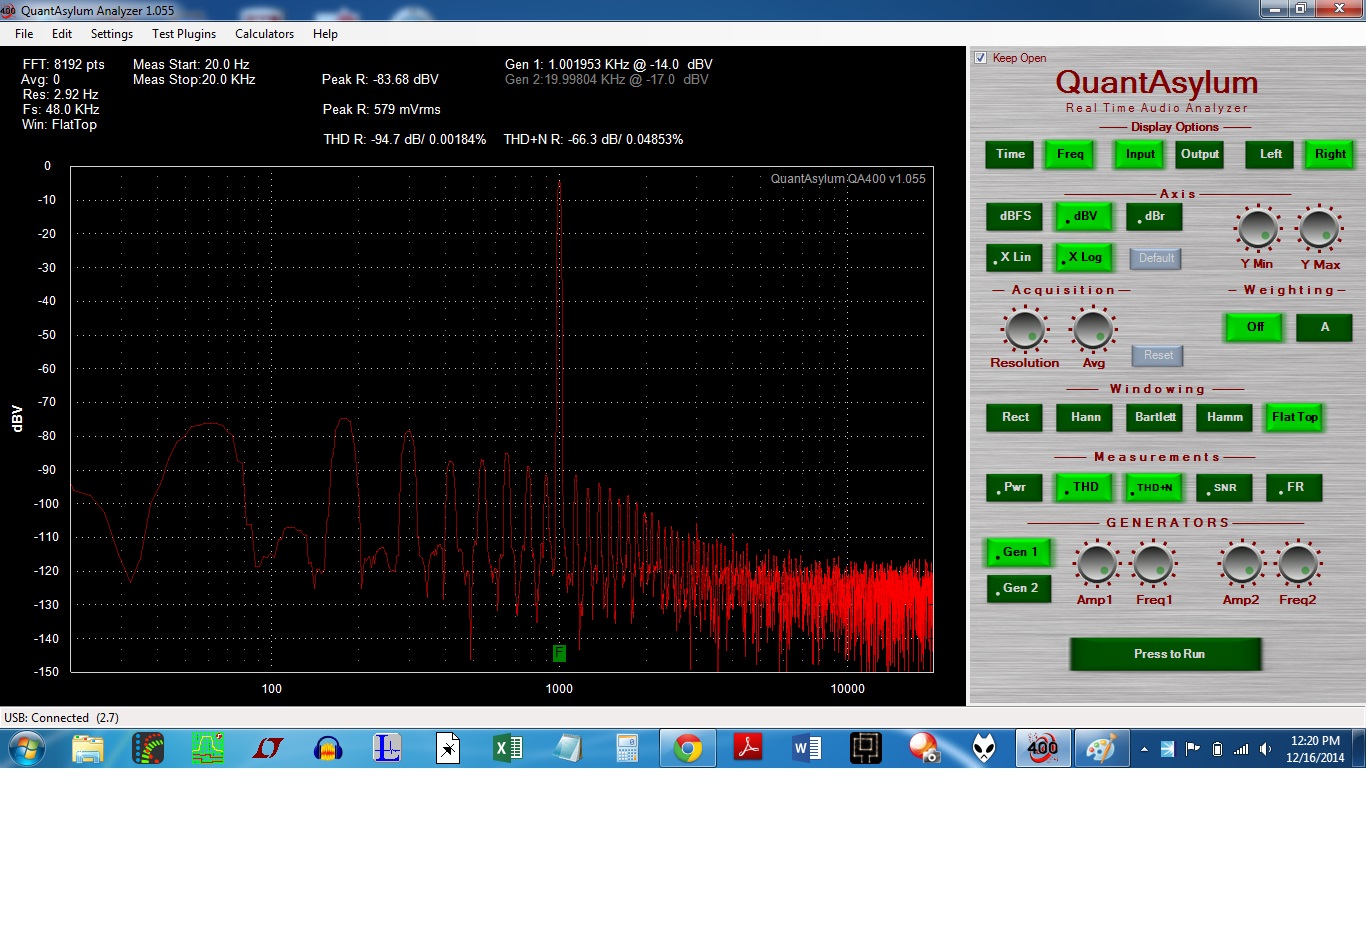Open the Edit menu
1366x936 pixels.
[62, 34]
